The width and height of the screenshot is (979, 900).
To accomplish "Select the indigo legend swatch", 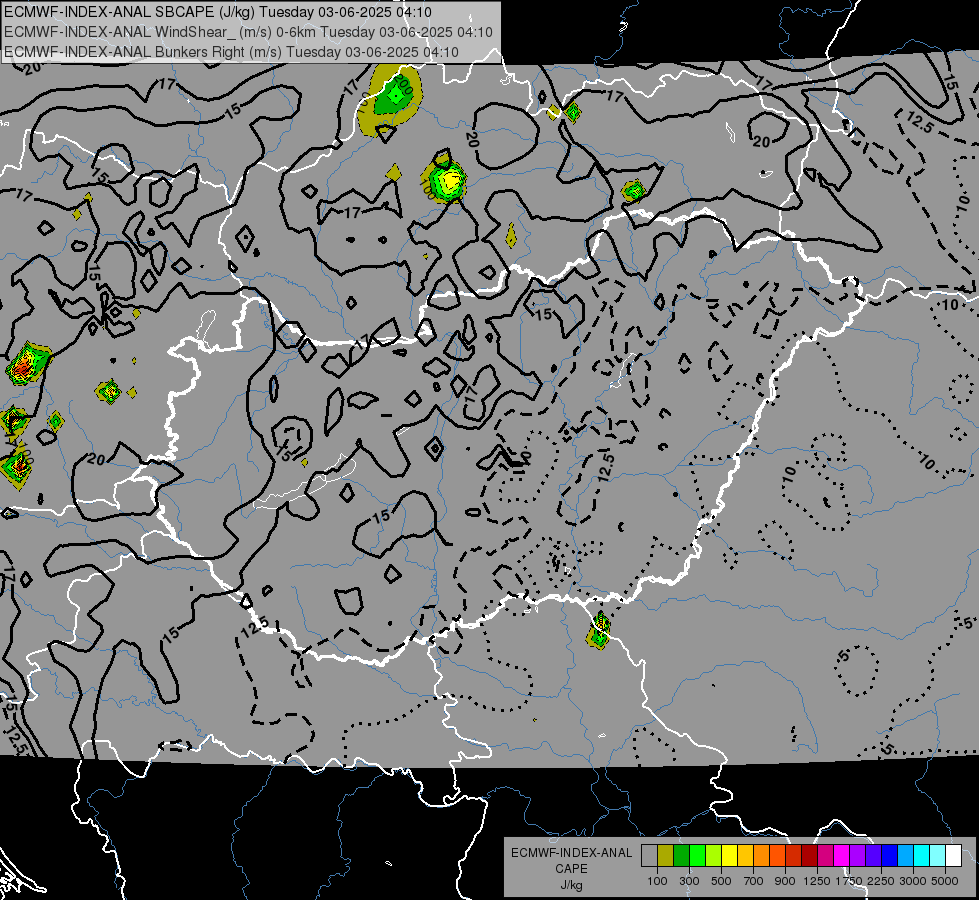I will pyautogui.click(x=873, y=855).
